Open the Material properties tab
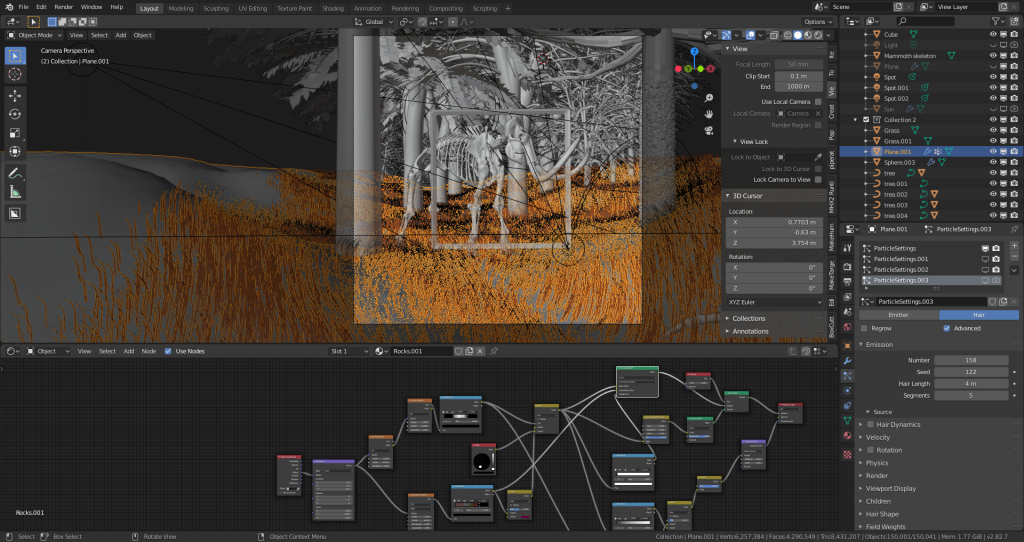The height and width of the screenshot is (542, 1024). 847,436
